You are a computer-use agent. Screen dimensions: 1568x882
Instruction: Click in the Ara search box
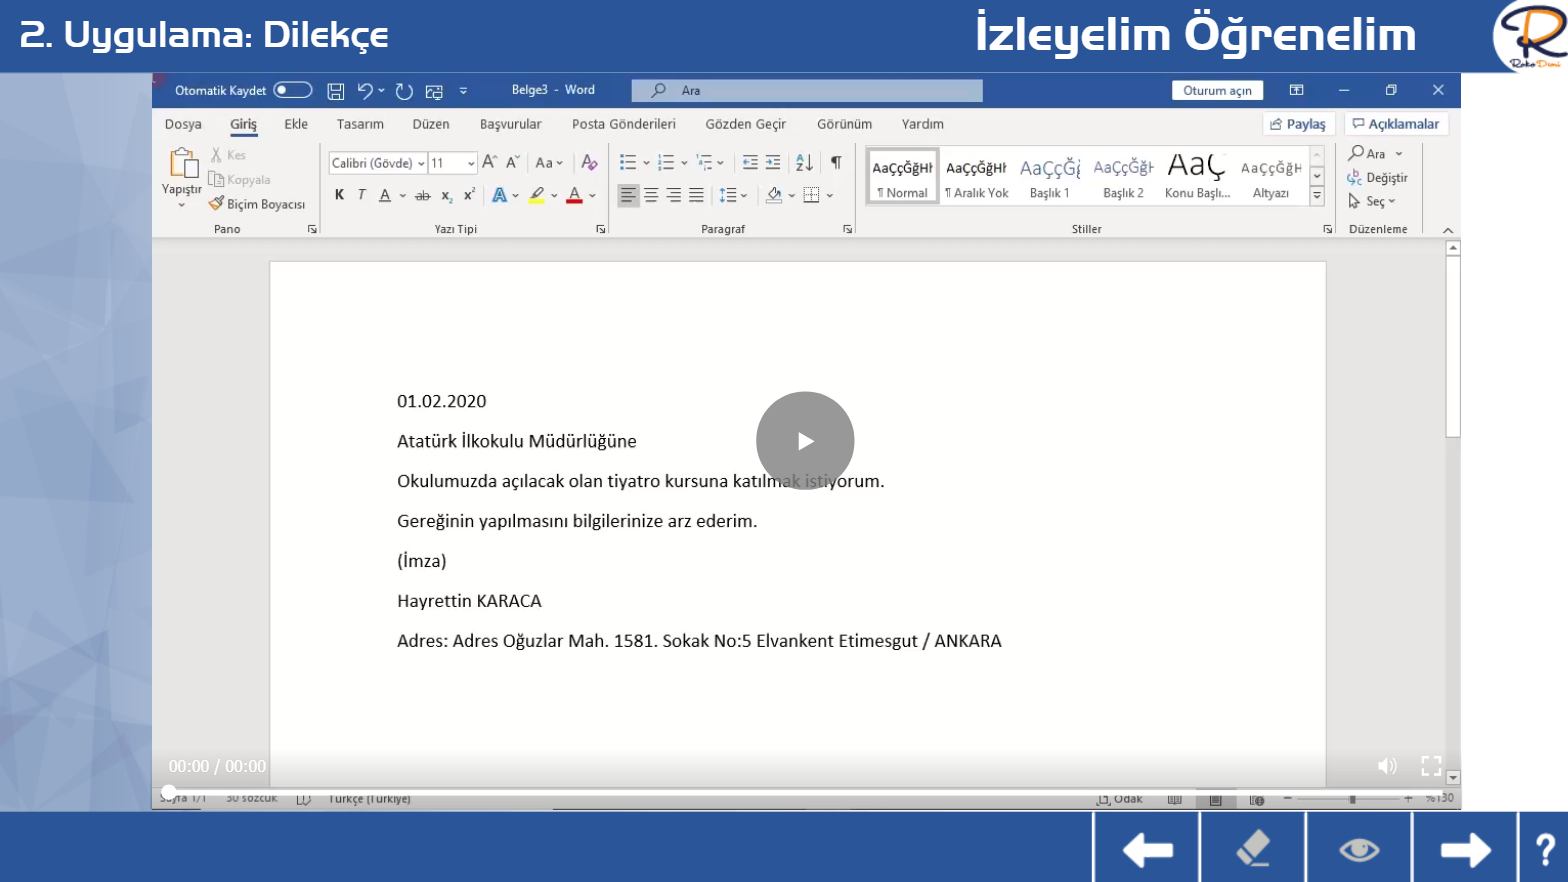(x=807, y=91)
